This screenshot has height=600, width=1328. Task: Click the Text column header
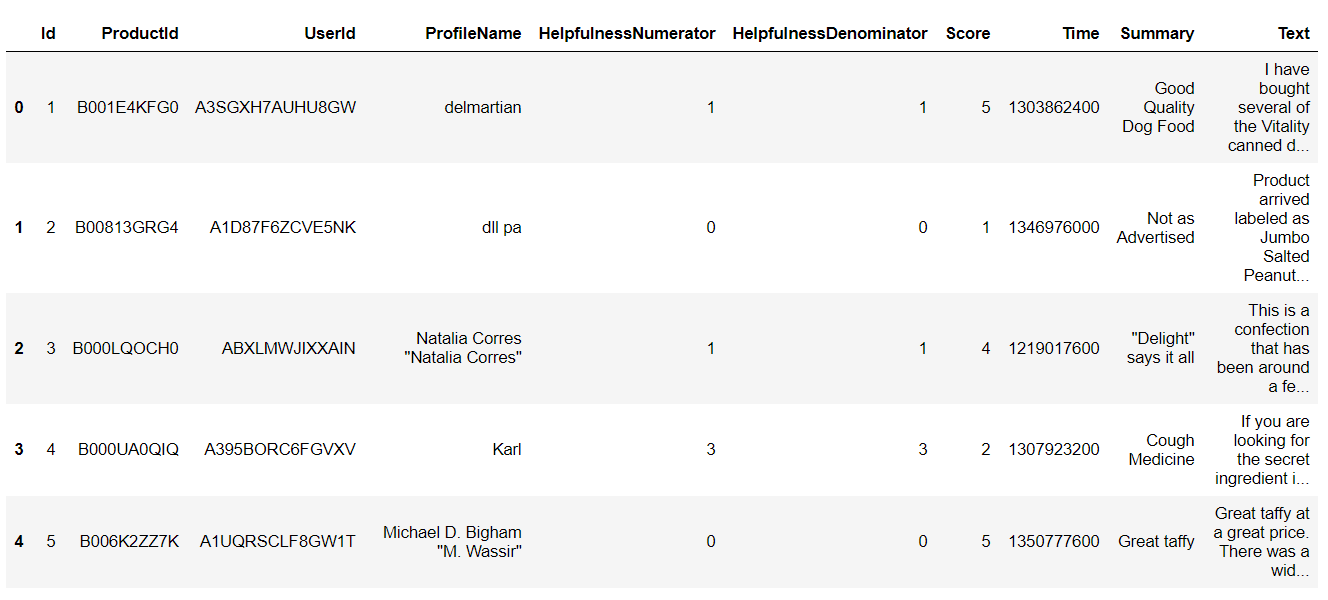(x=1293, y=33)
